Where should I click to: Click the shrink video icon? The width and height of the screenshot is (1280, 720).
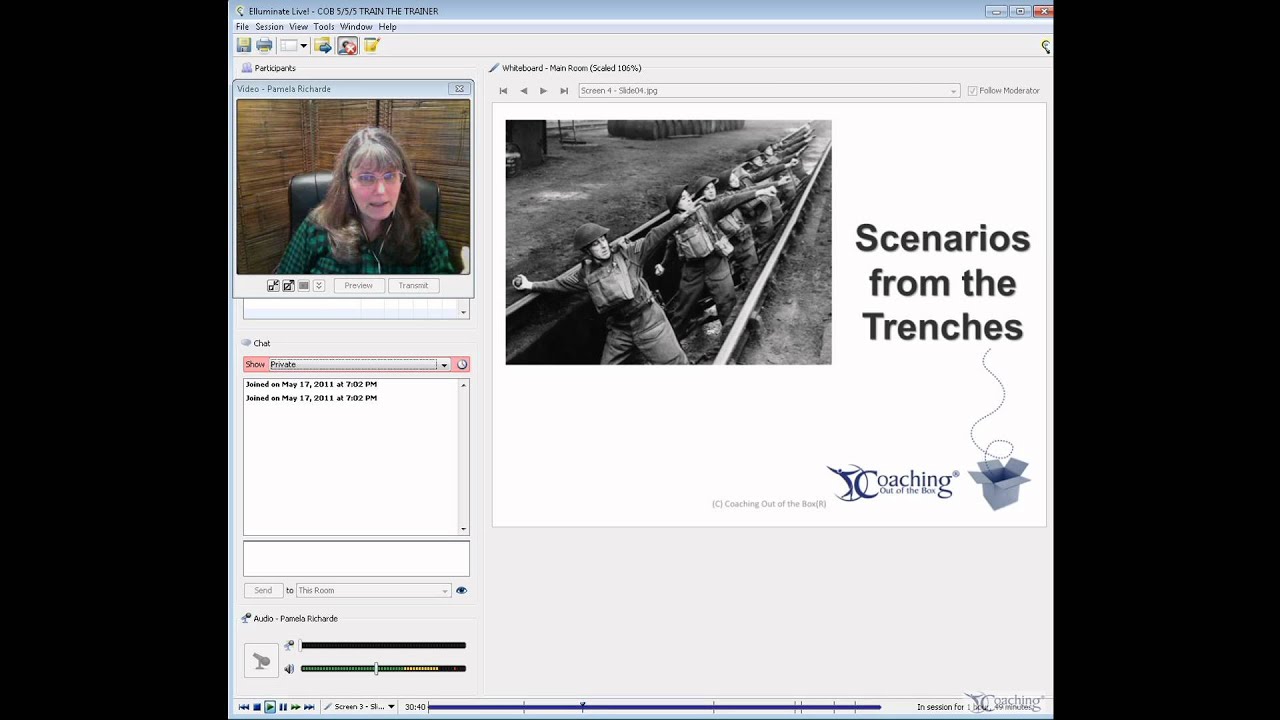click(273, 286)
